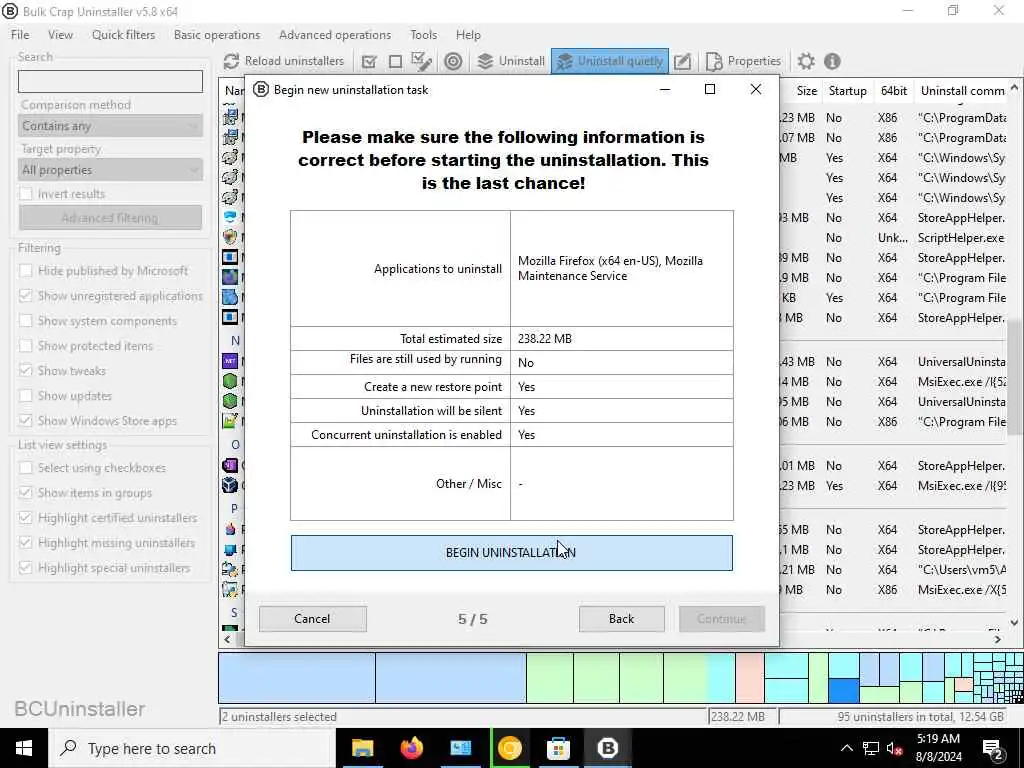Click the Advanced filtering button
The image size is (1024, 768).
(x=110, y=217)
